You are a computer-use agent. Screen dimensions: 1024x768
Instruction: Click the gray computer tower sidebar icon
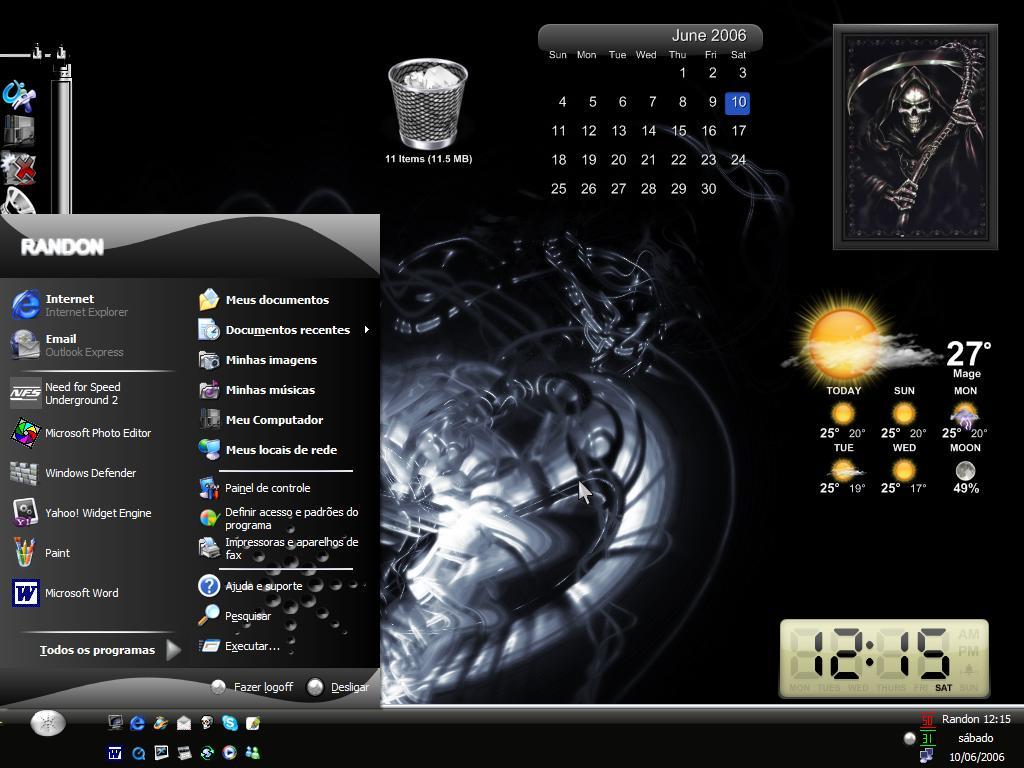coord(19,131)
